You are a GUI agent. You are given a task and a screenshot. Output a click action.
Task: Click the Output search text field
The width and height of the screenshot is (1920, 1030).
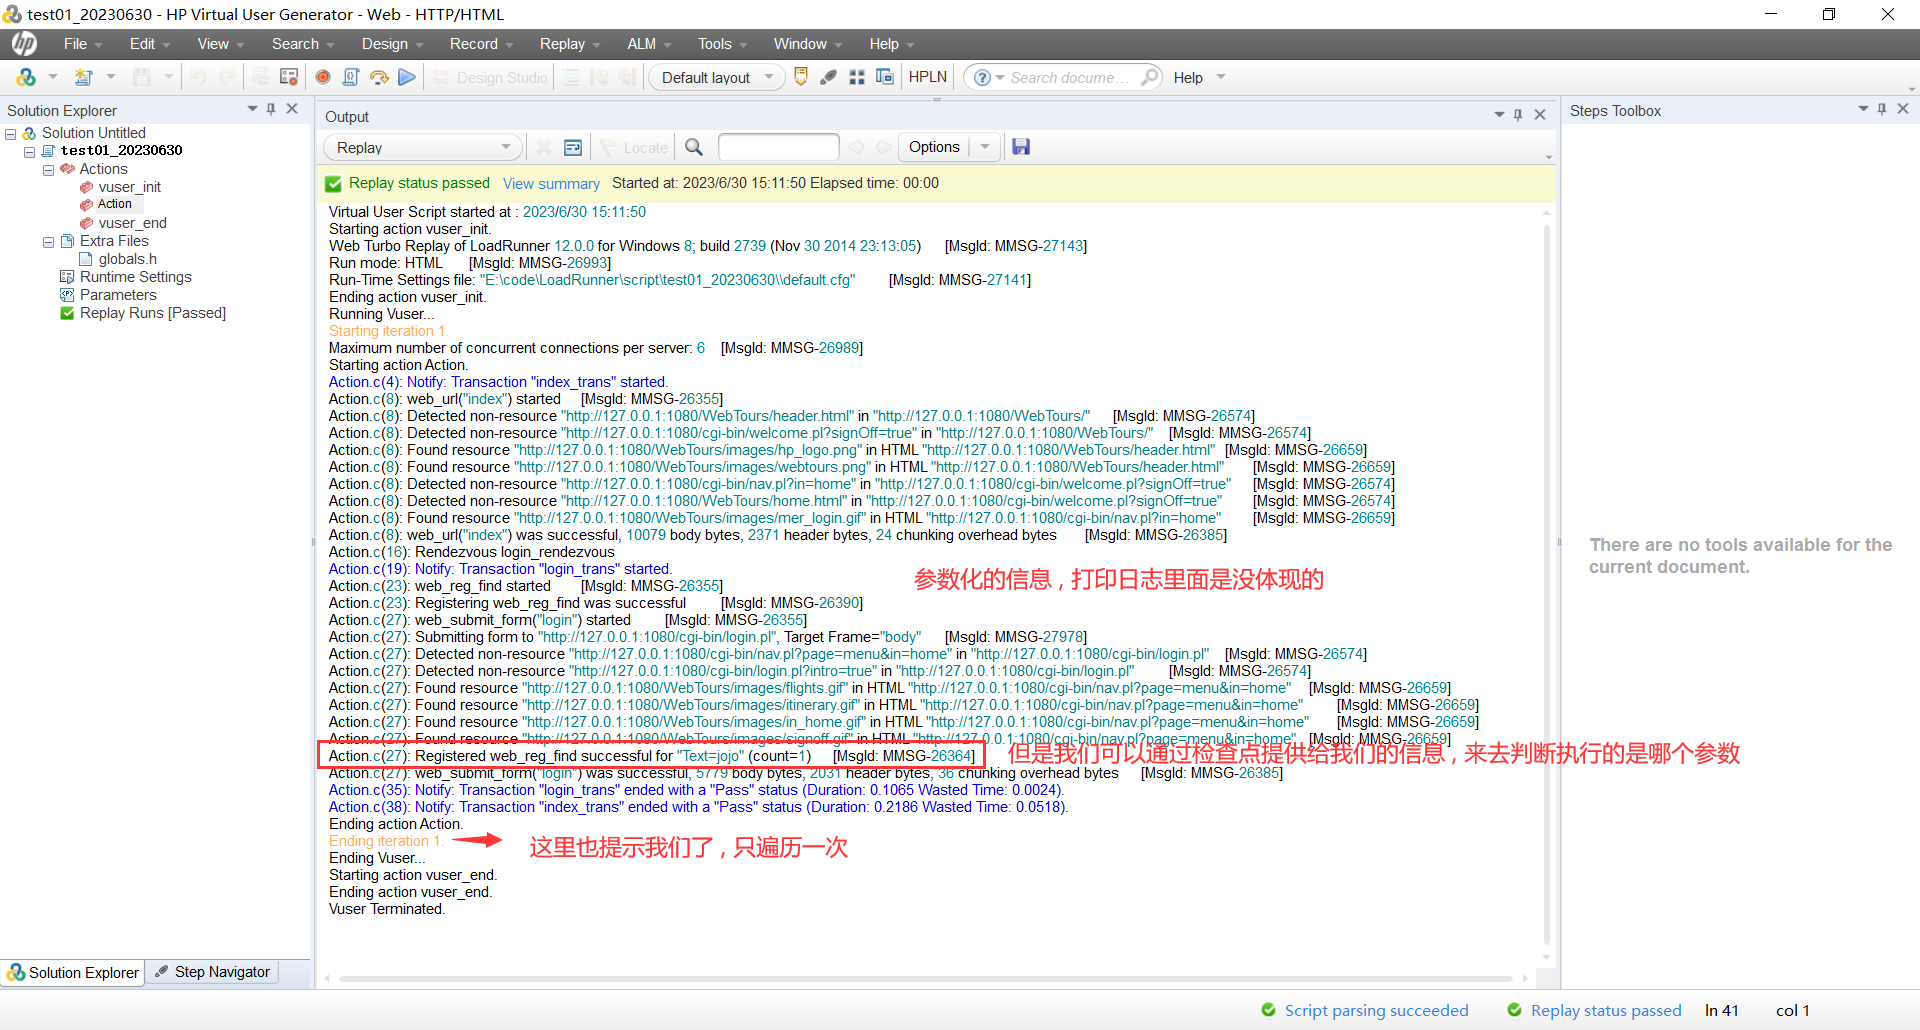(778, 147)
